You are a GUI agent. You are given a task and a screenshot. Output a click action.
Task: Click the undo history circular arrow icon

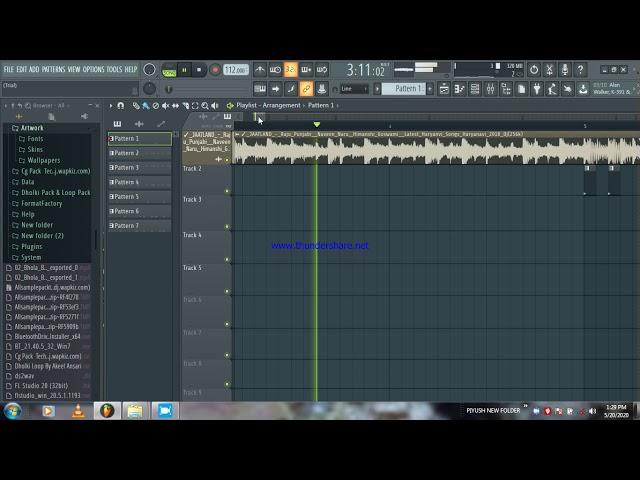click(534, 70)
